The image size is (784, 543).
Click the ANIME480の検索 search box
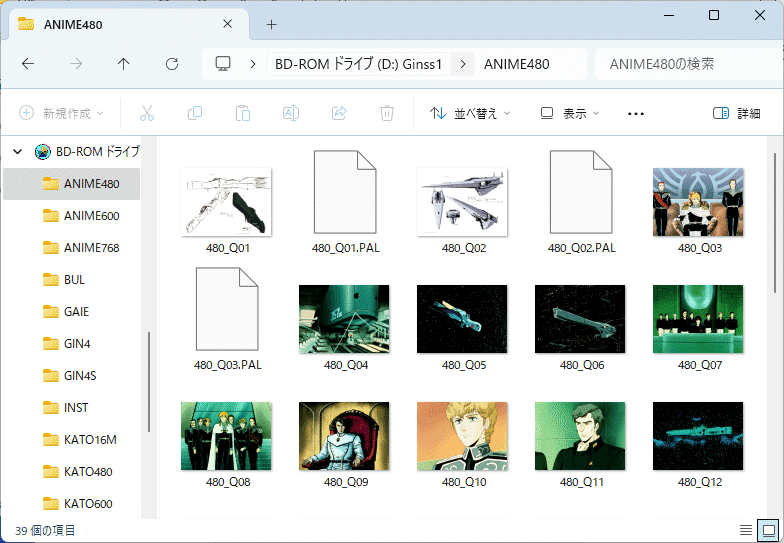tap(689, 64)
